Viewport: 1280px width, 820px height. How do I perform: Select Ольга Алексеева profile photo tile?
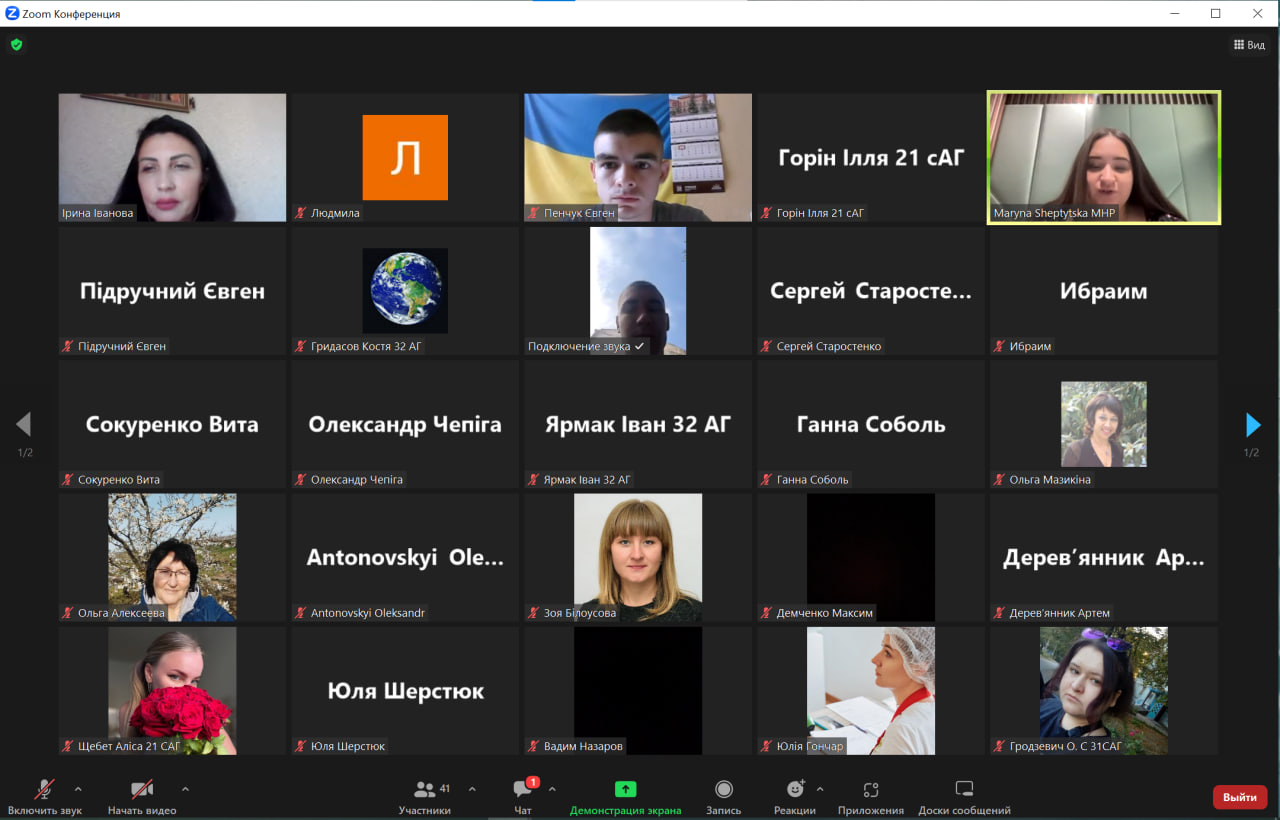pyautogui.click(x=172, y=557)
